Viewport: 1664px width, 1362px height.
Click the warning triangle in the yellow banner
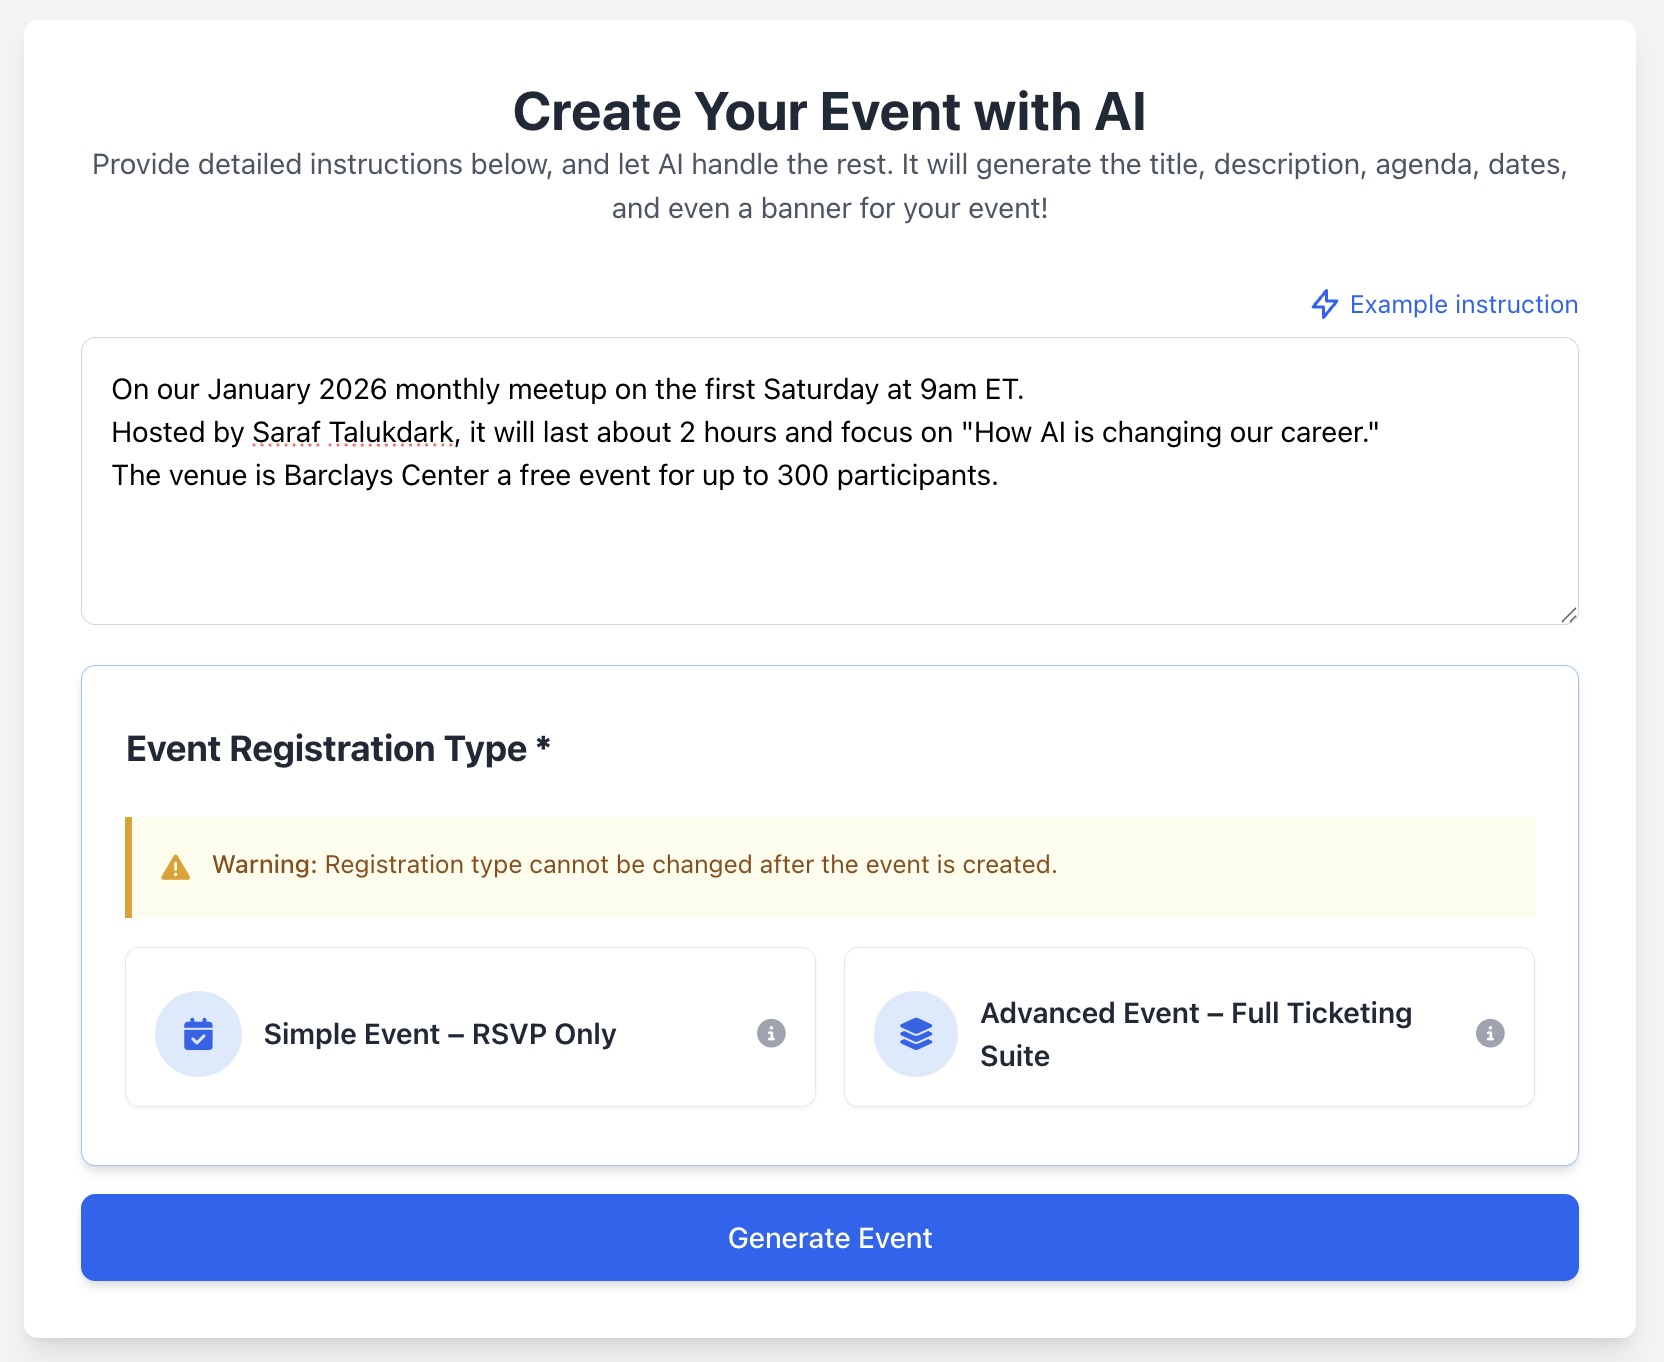point(176,866)
